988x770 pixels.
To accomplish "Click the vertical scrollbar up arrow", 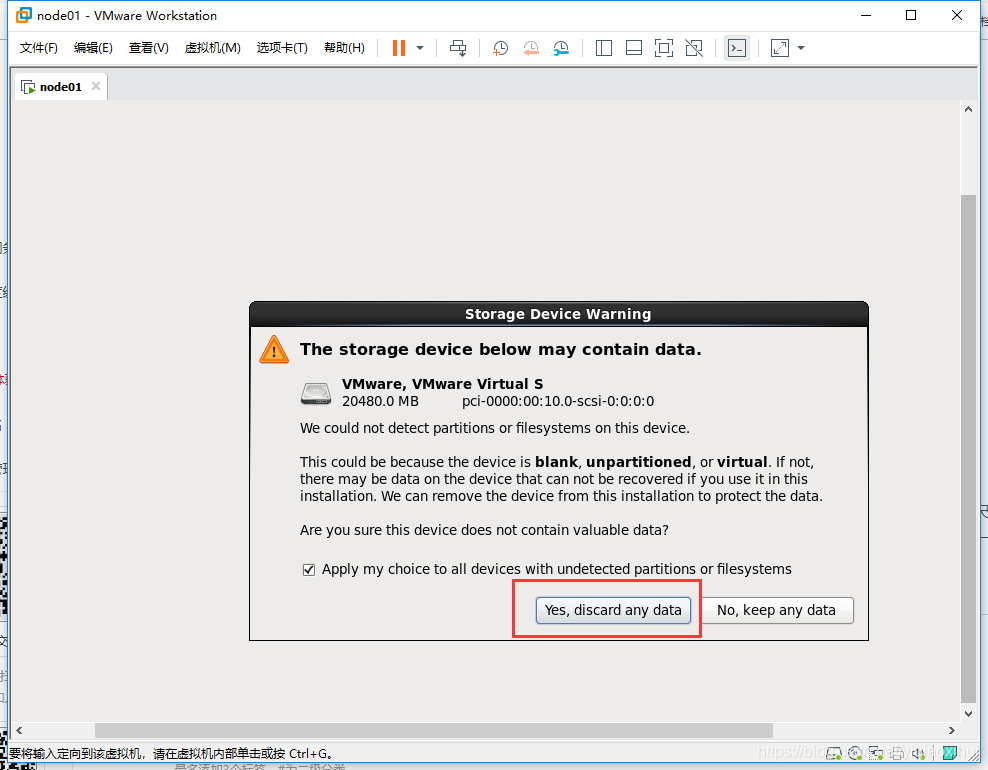I will tap(968, 109).
